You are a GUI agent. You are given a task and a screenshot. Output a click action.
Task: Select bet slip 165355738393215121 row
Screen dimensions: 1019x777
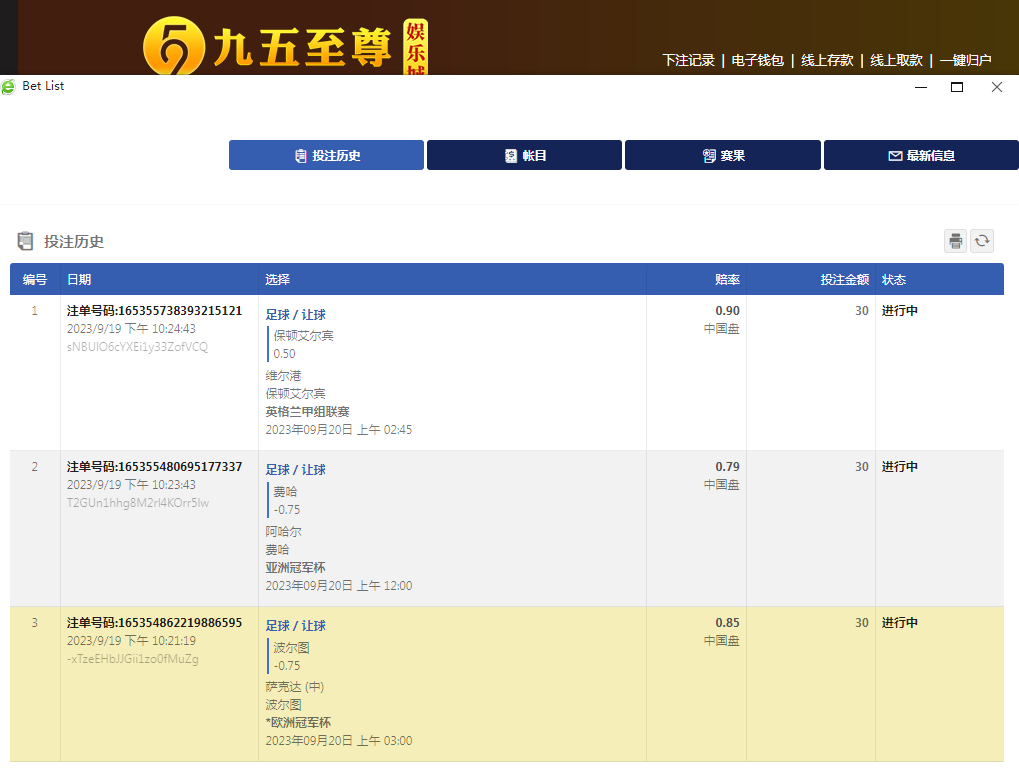(x=154, y=311)
